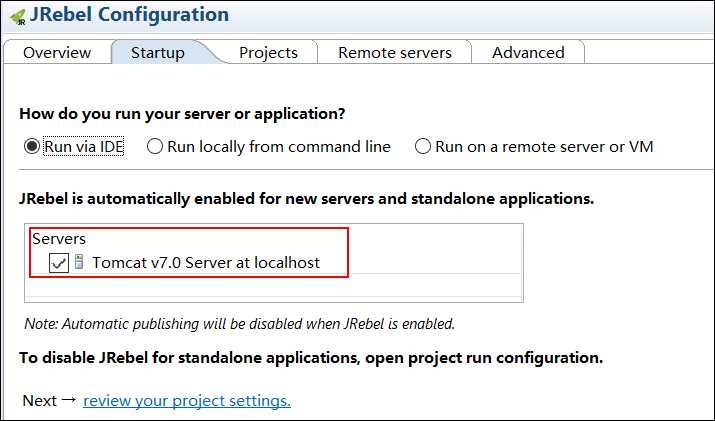This screenshot has width=715, height=421.
Task: Select the Startup tab
Action: pyautogui.click(x=158, y=52)
